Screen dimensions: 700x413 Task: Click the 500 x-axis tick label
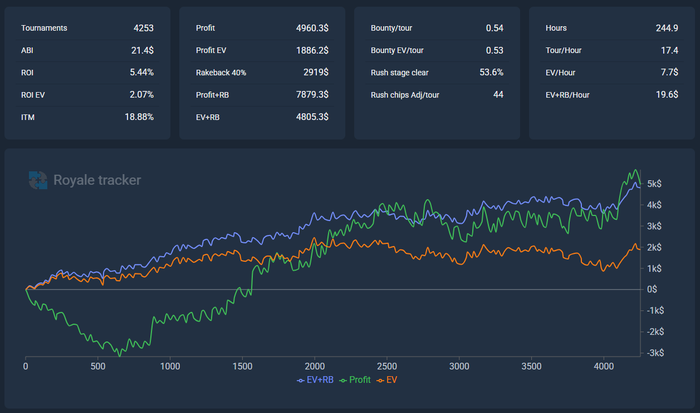coord(98,367)
